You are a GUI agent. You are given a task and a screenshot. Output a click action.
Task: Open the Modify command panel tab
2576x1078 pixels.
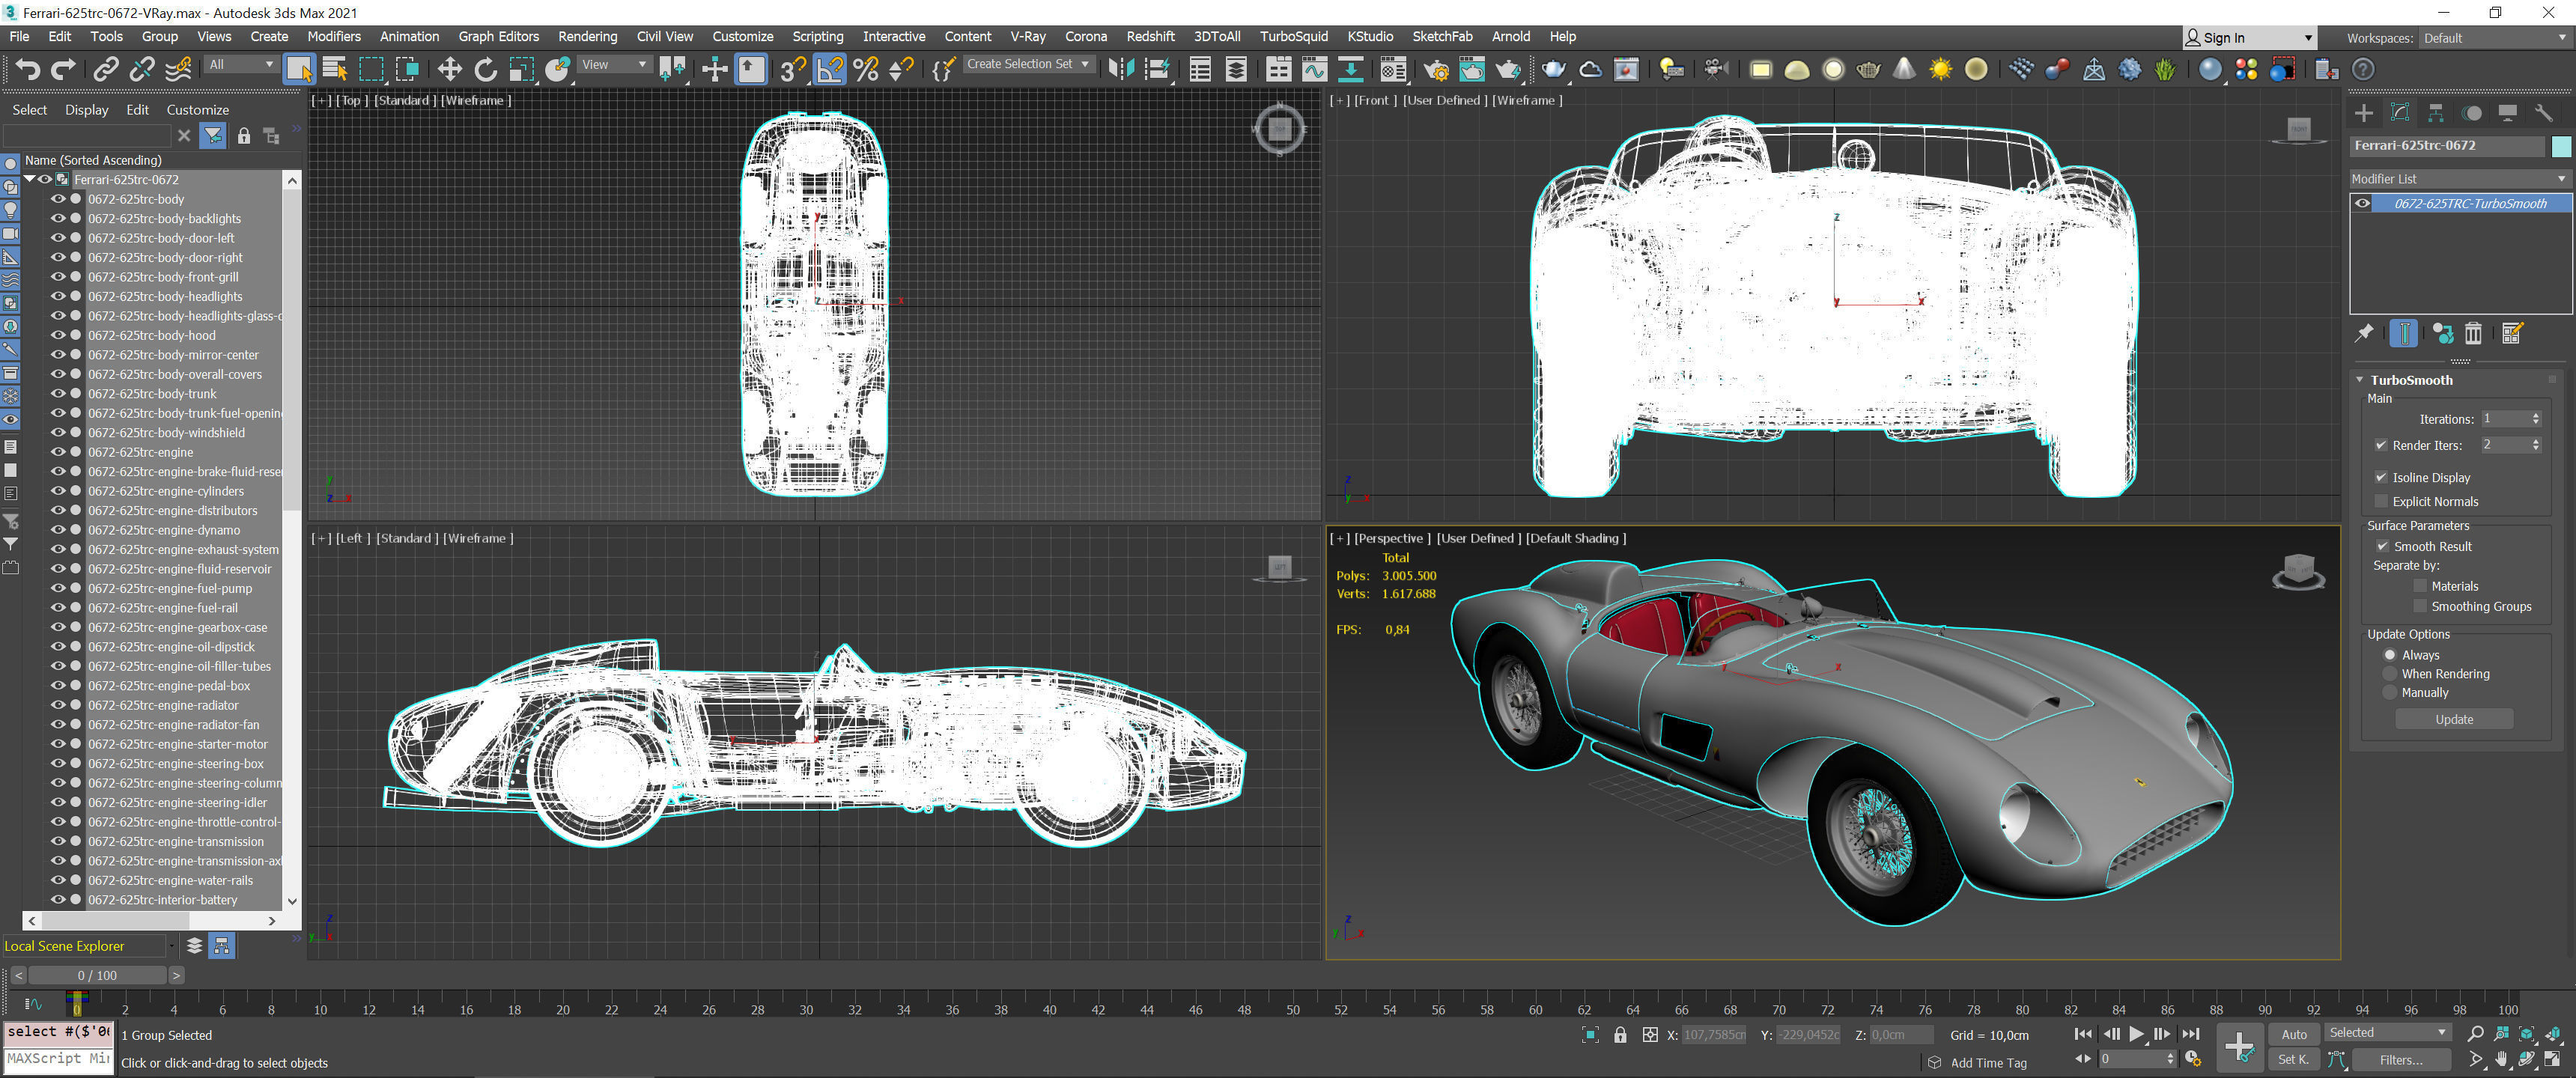[x=2399, y=113]
